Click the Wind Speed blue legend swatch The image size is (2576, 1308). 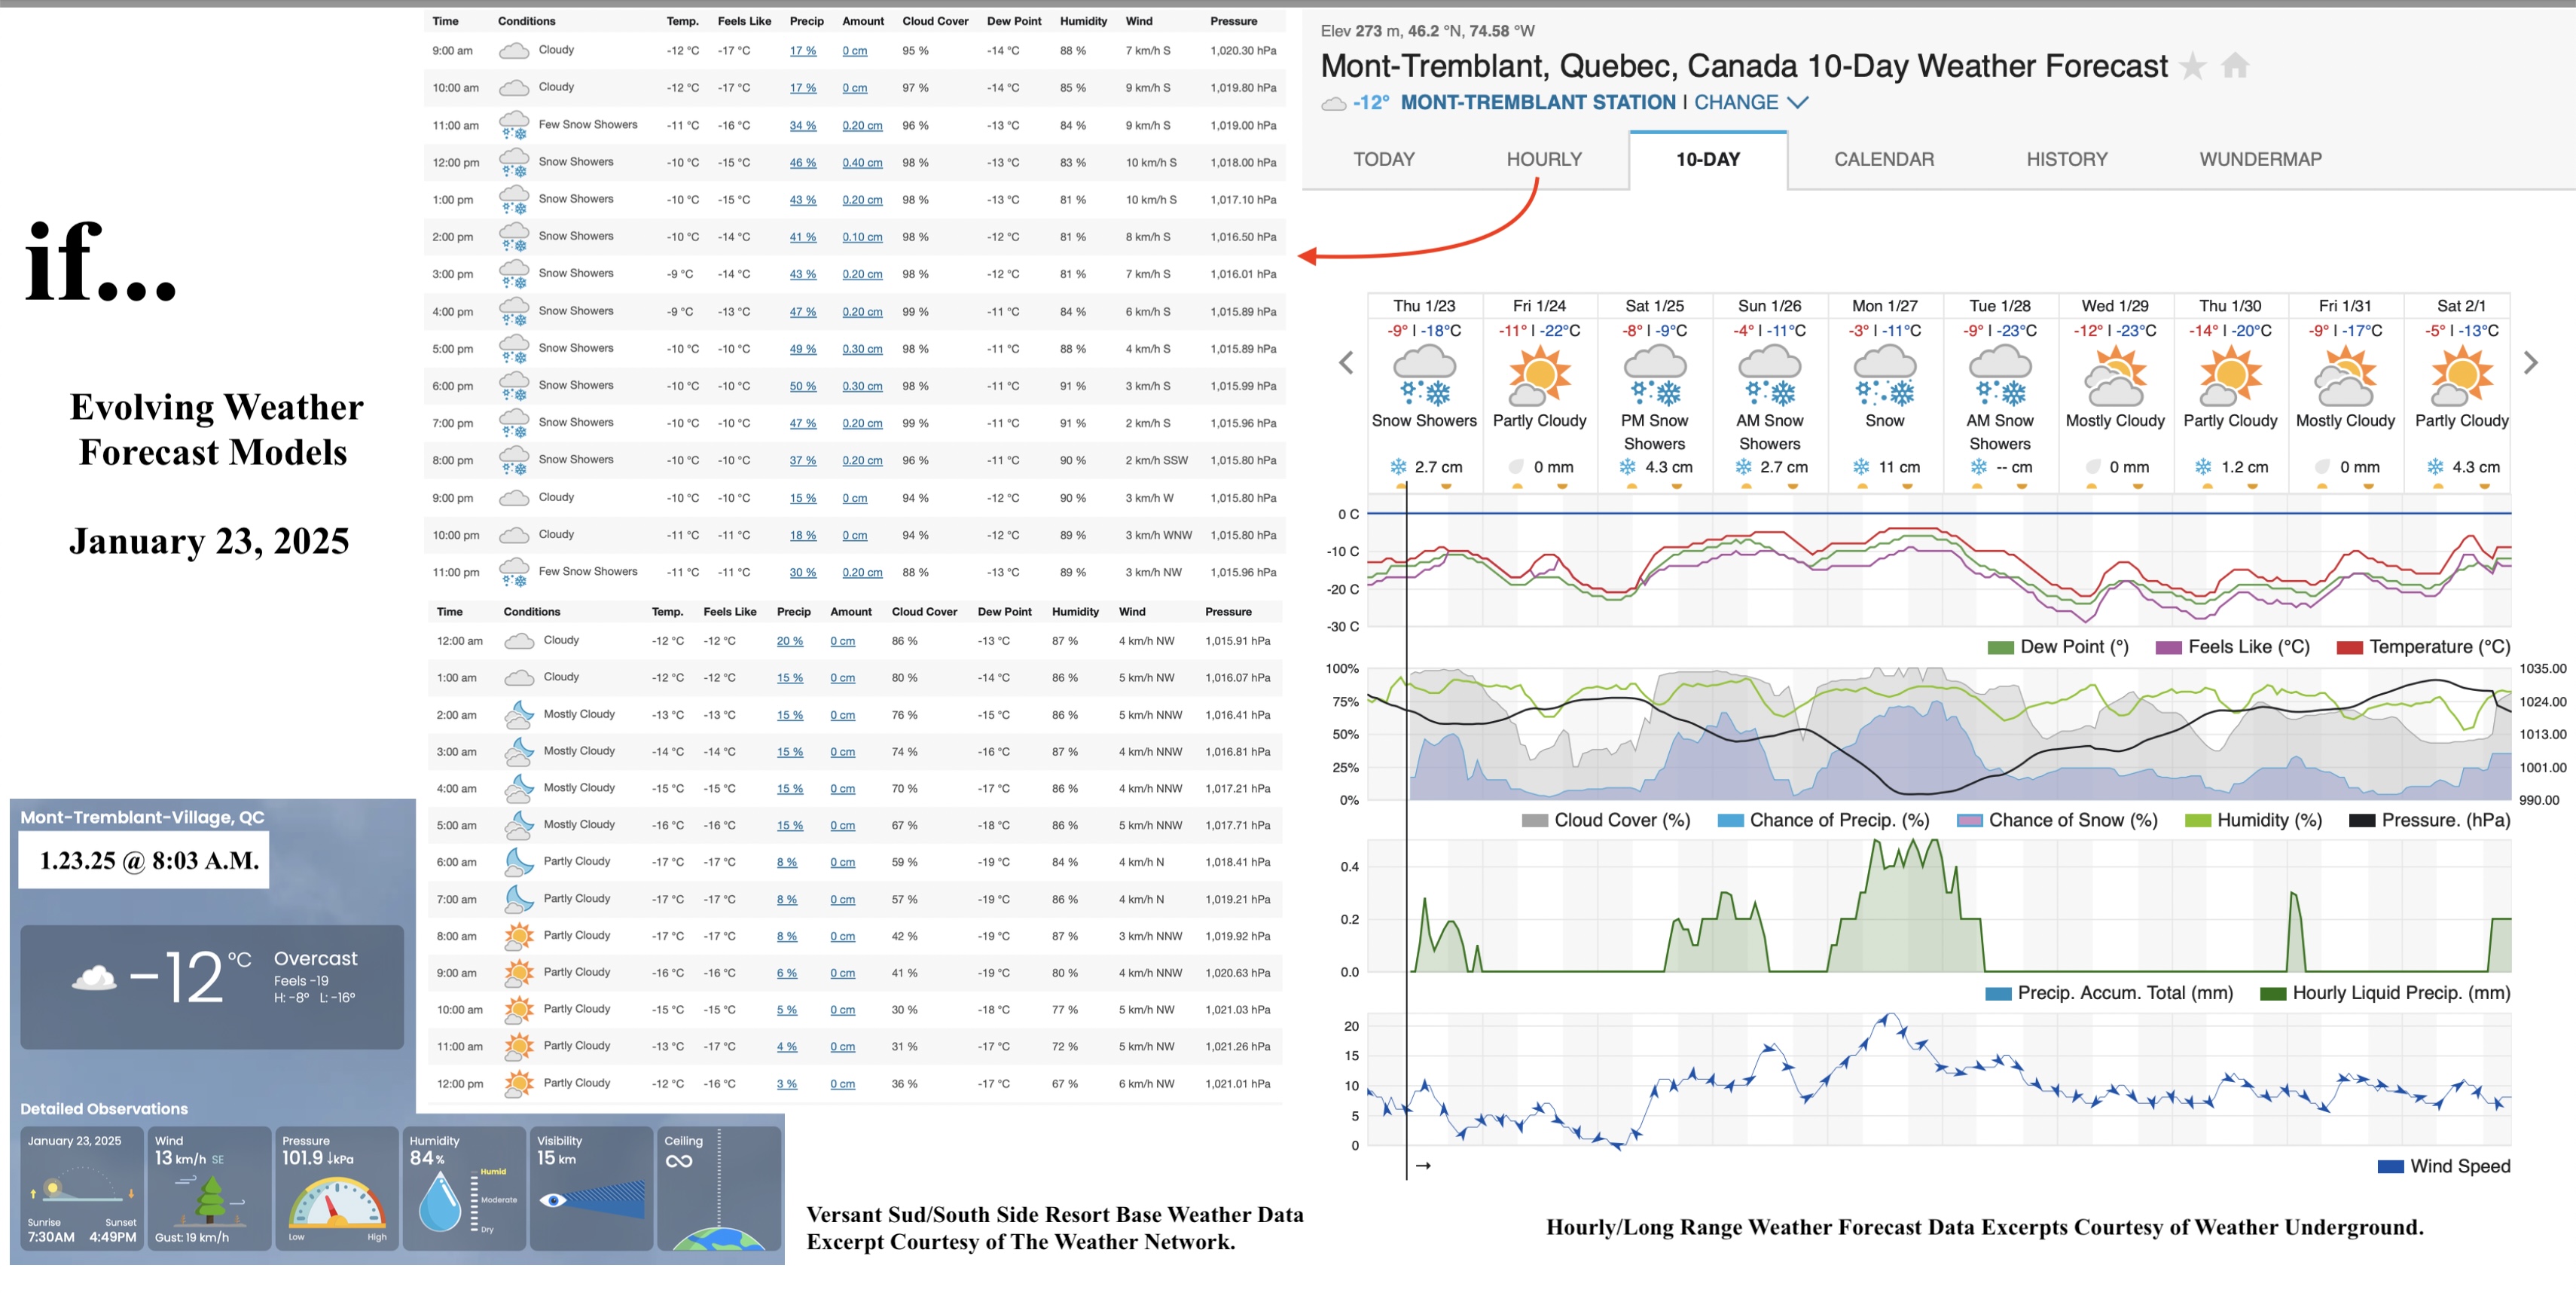(x=2390, y=1167)
